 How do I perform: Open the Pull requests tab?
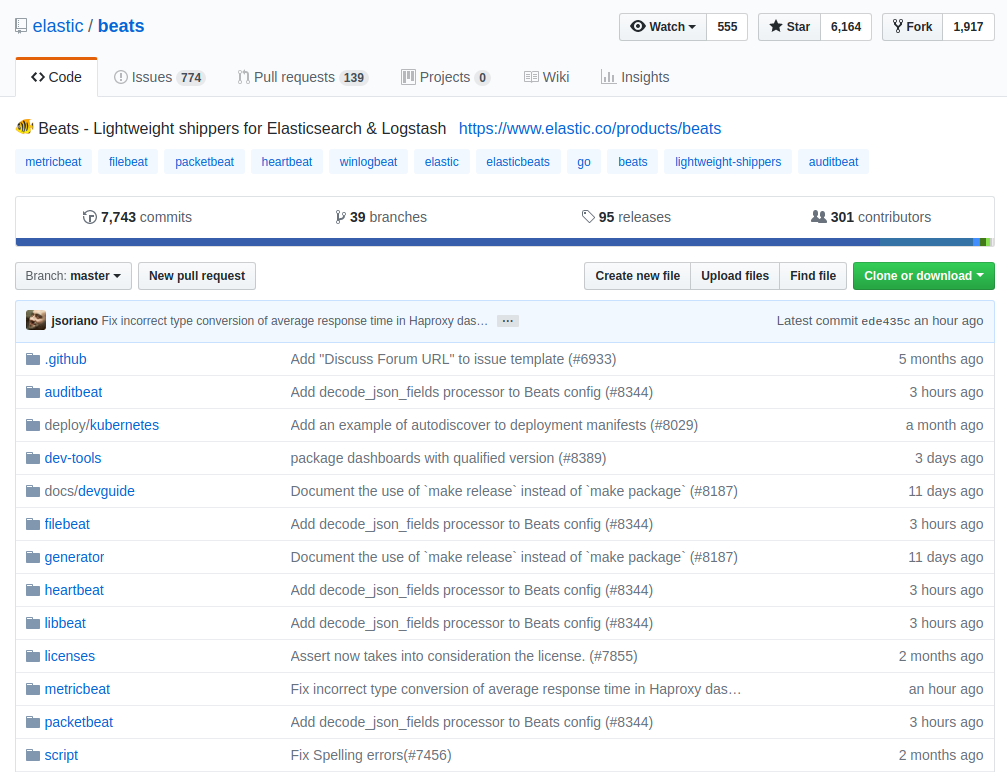(302, 77)
